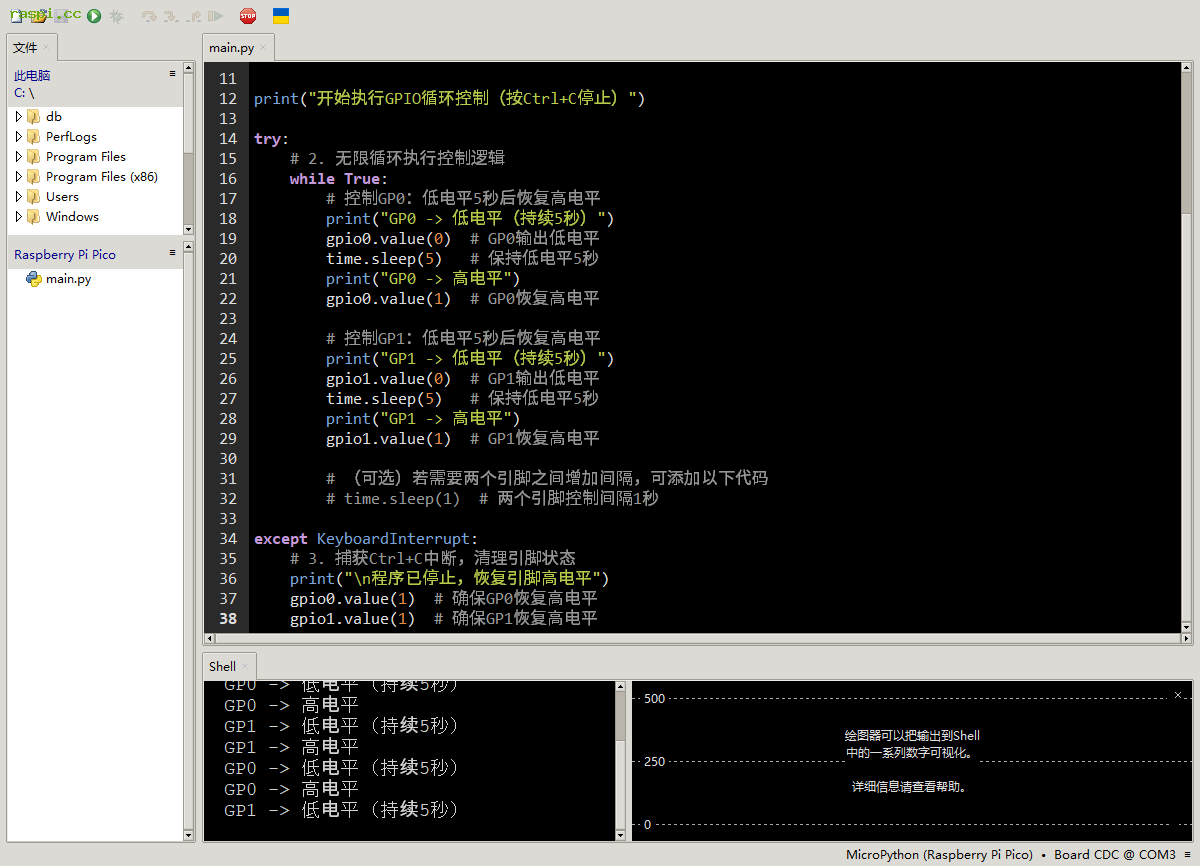Image resolution: width=1200 pixels, height=866 pixels.
Task: Close the plotter panel with its X
Action: click(1177, 694)
